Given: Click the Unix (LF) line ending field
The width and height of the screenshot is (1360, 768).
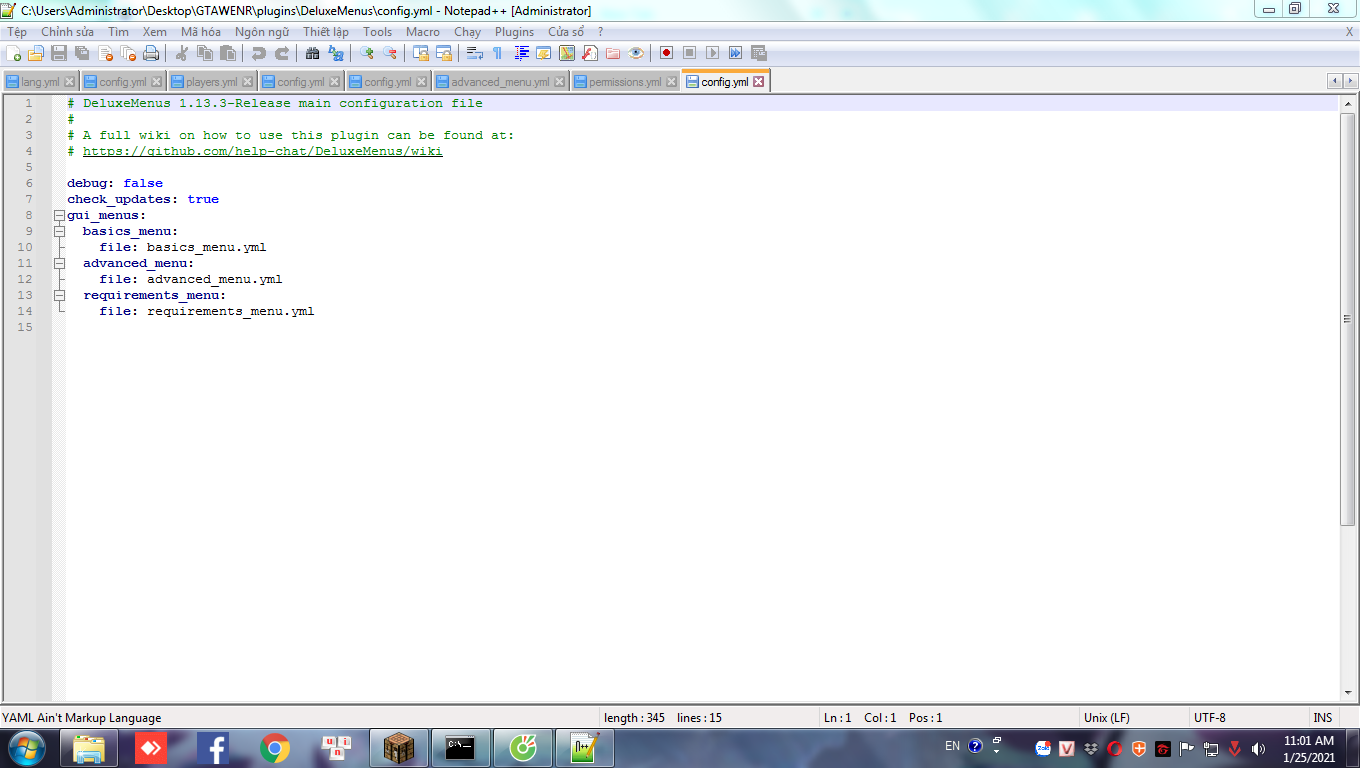Looking at the screenshot, I should click(1134, 717).
